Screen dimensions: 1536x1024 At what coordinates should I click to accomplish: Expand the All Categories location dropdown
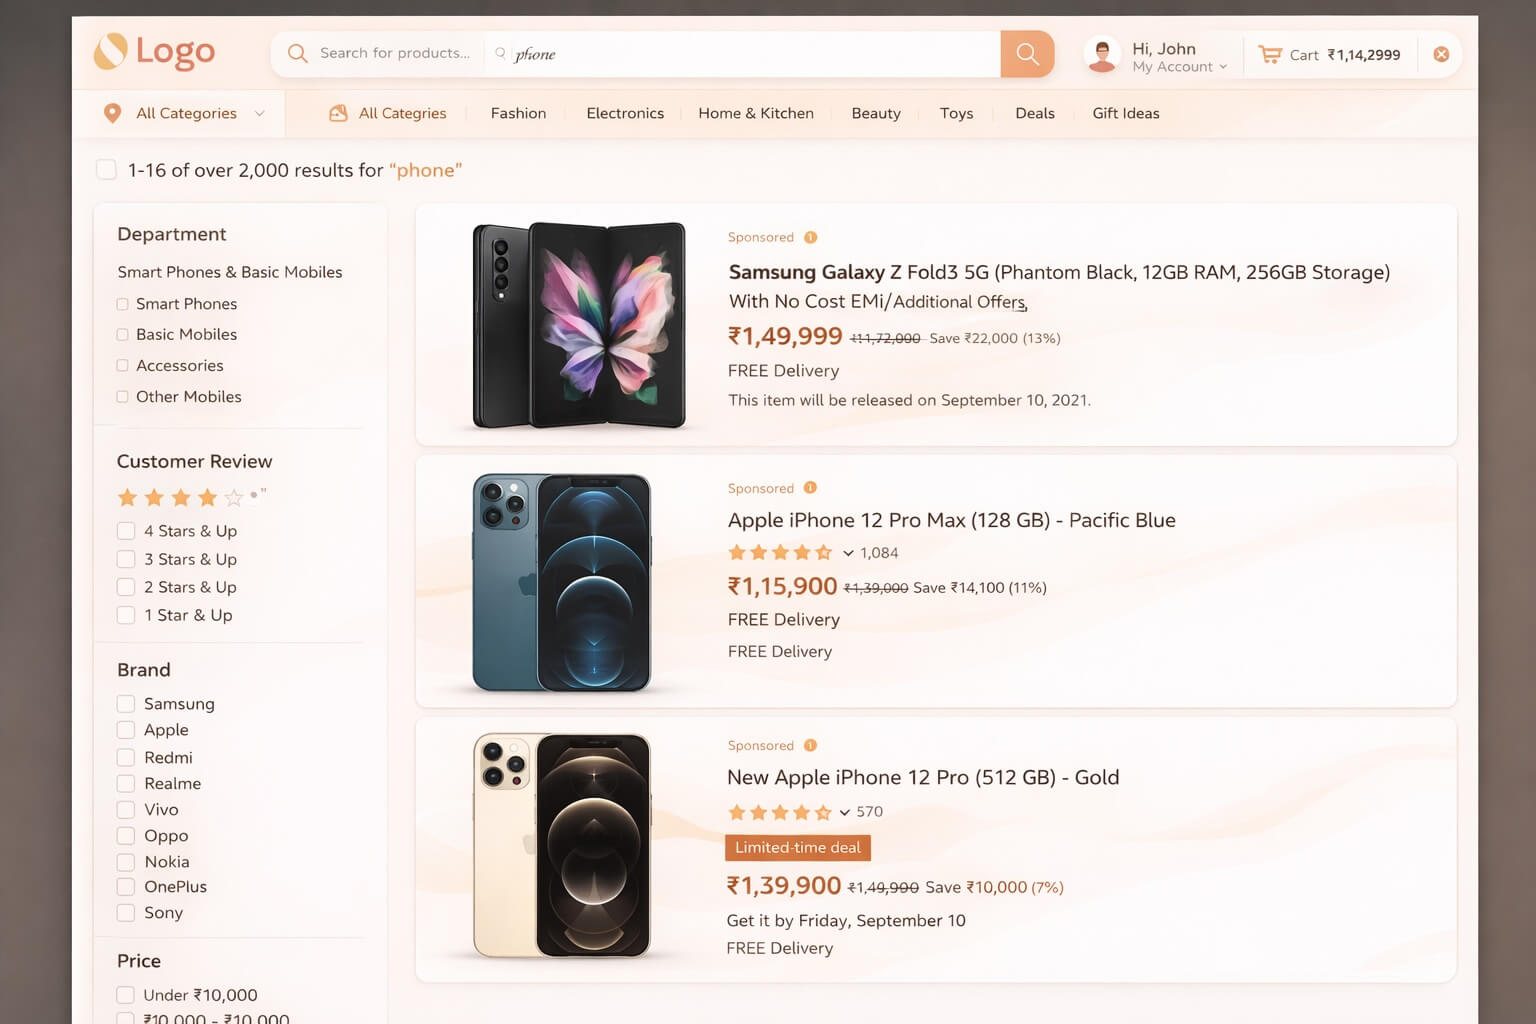point(260,113)
